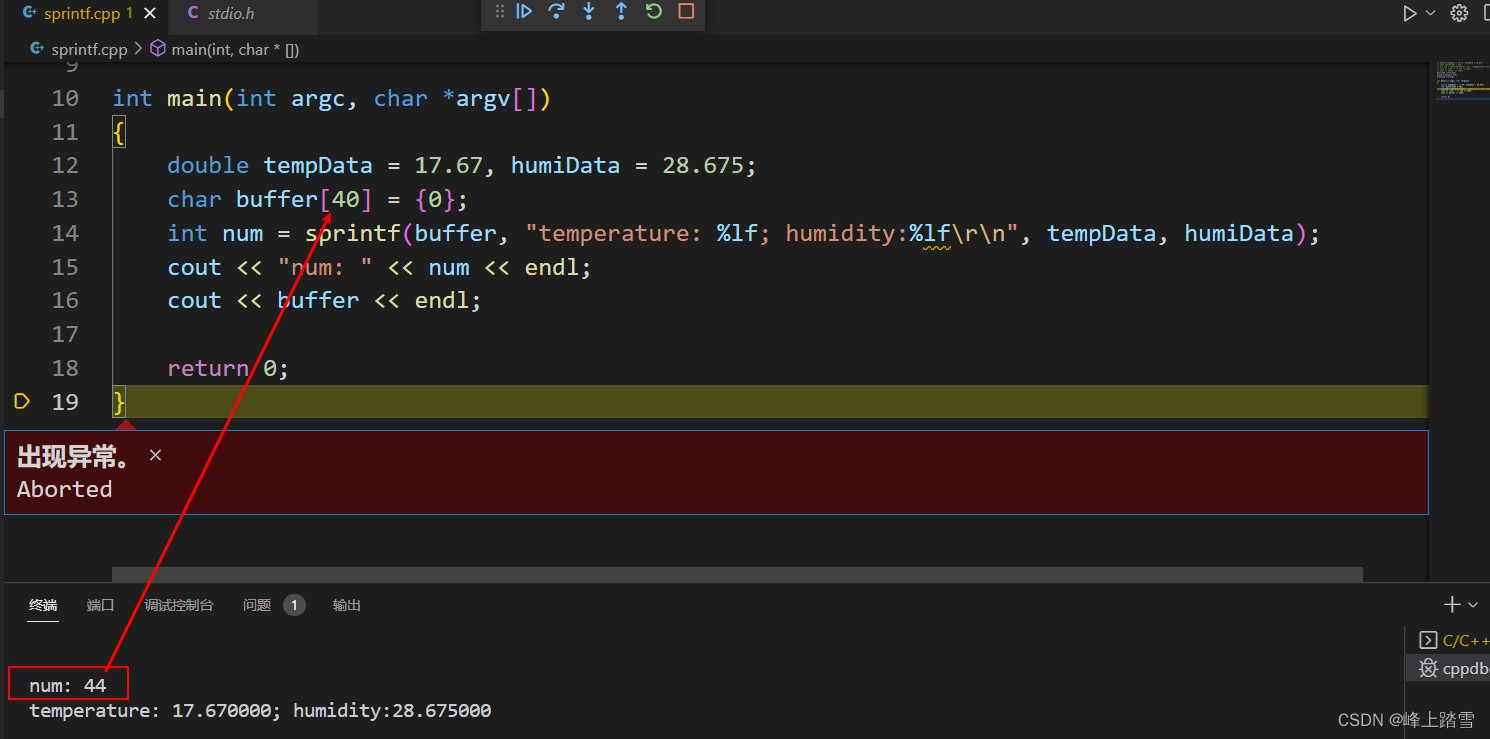The width and height of the screenshot is (1490, 739).
Task: Select the Step Over debug icon
Action: pyautogui.click(x=556, y=11)
